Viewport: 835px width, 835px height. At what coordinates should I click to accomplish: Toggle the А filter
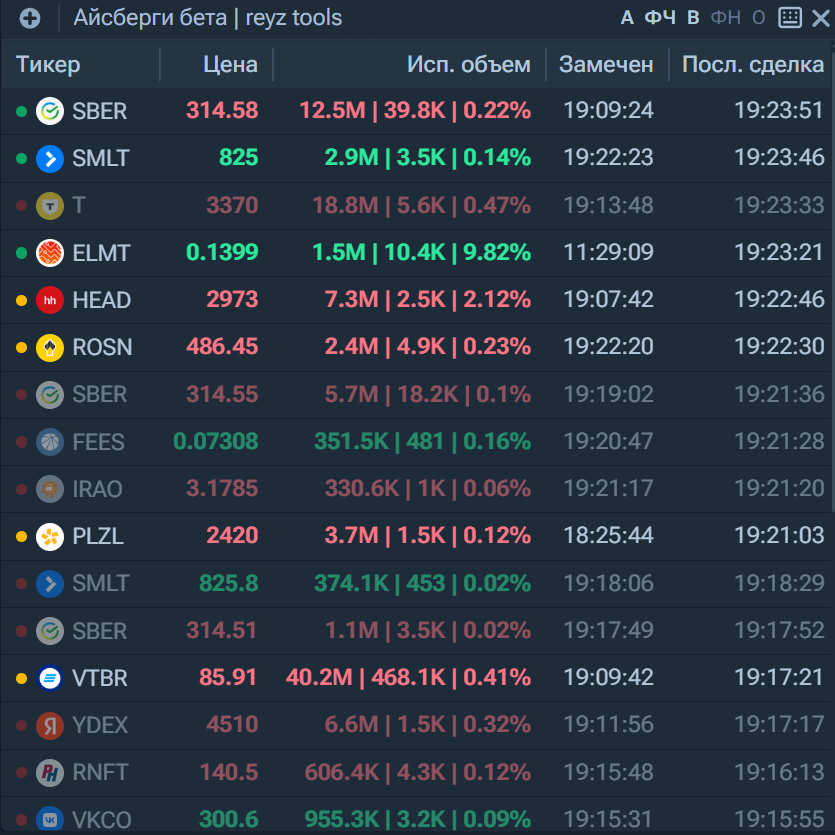(627, 18)
